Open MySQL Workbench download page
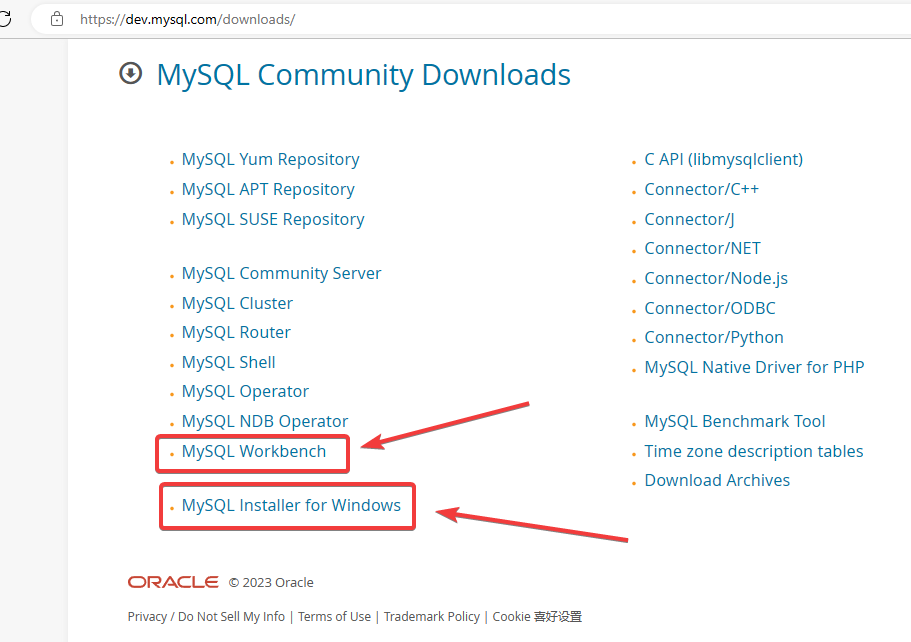The image size is (911, 642). tap(254, 451)
